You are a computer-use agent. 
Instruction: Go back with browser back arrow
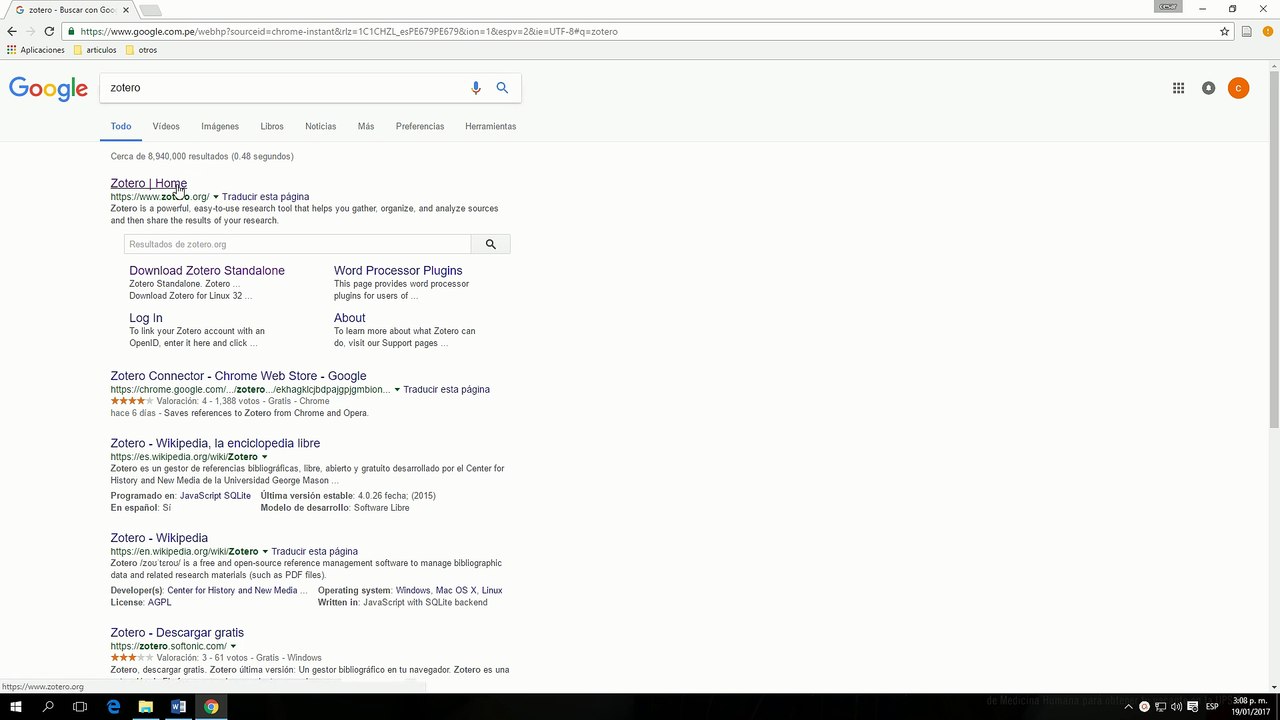click(x=12, y=31)
